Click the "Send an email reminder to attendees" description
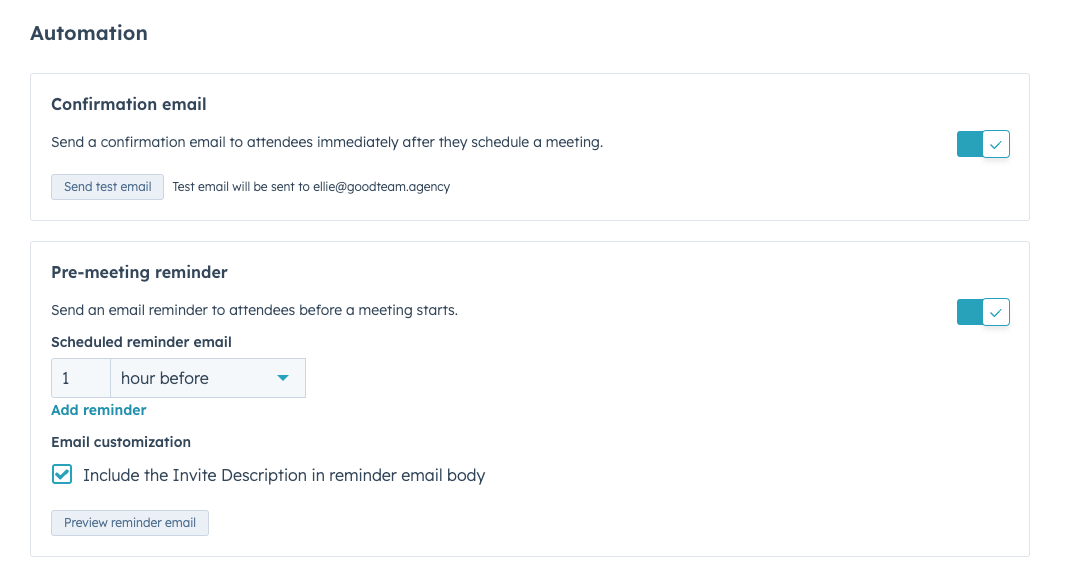Viewport: 1078px width, 579px height. coord(254,310)
